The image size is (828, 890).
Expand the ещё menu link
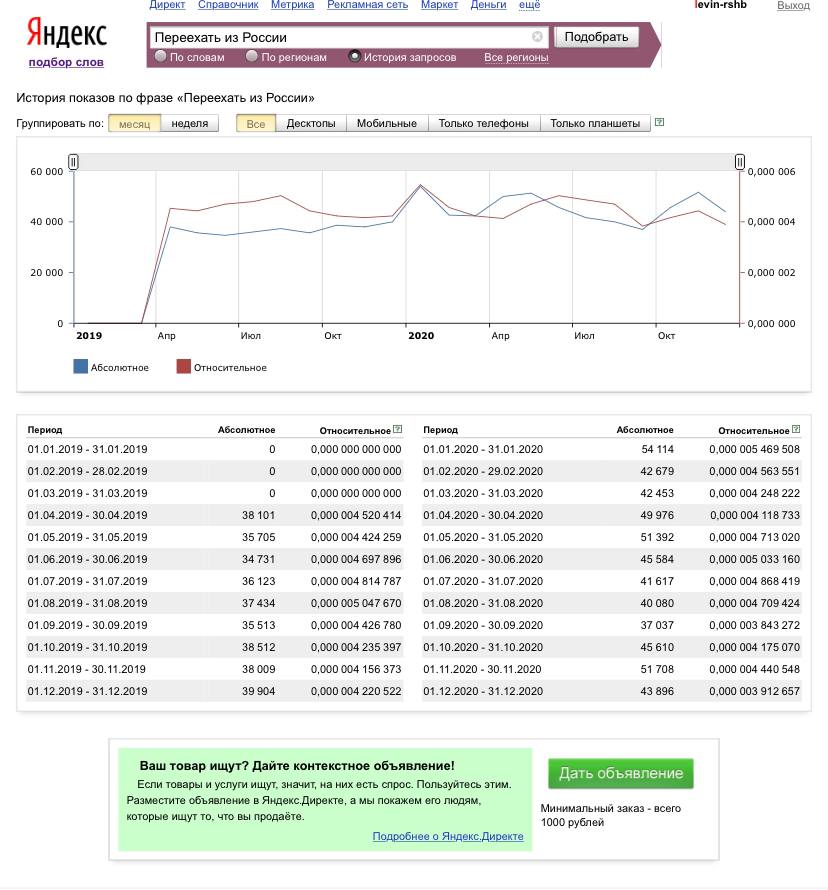(529, 5)
